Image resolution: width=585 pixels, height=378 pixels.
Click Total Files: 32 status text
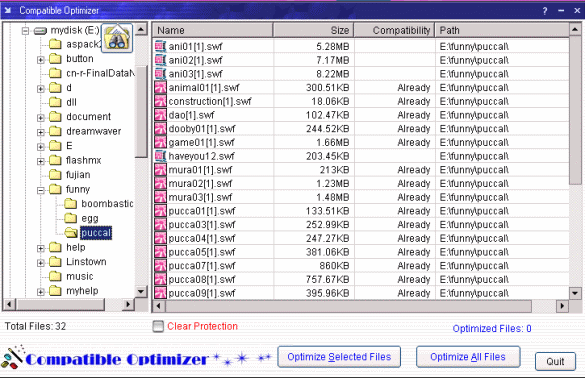pos(35,326)
